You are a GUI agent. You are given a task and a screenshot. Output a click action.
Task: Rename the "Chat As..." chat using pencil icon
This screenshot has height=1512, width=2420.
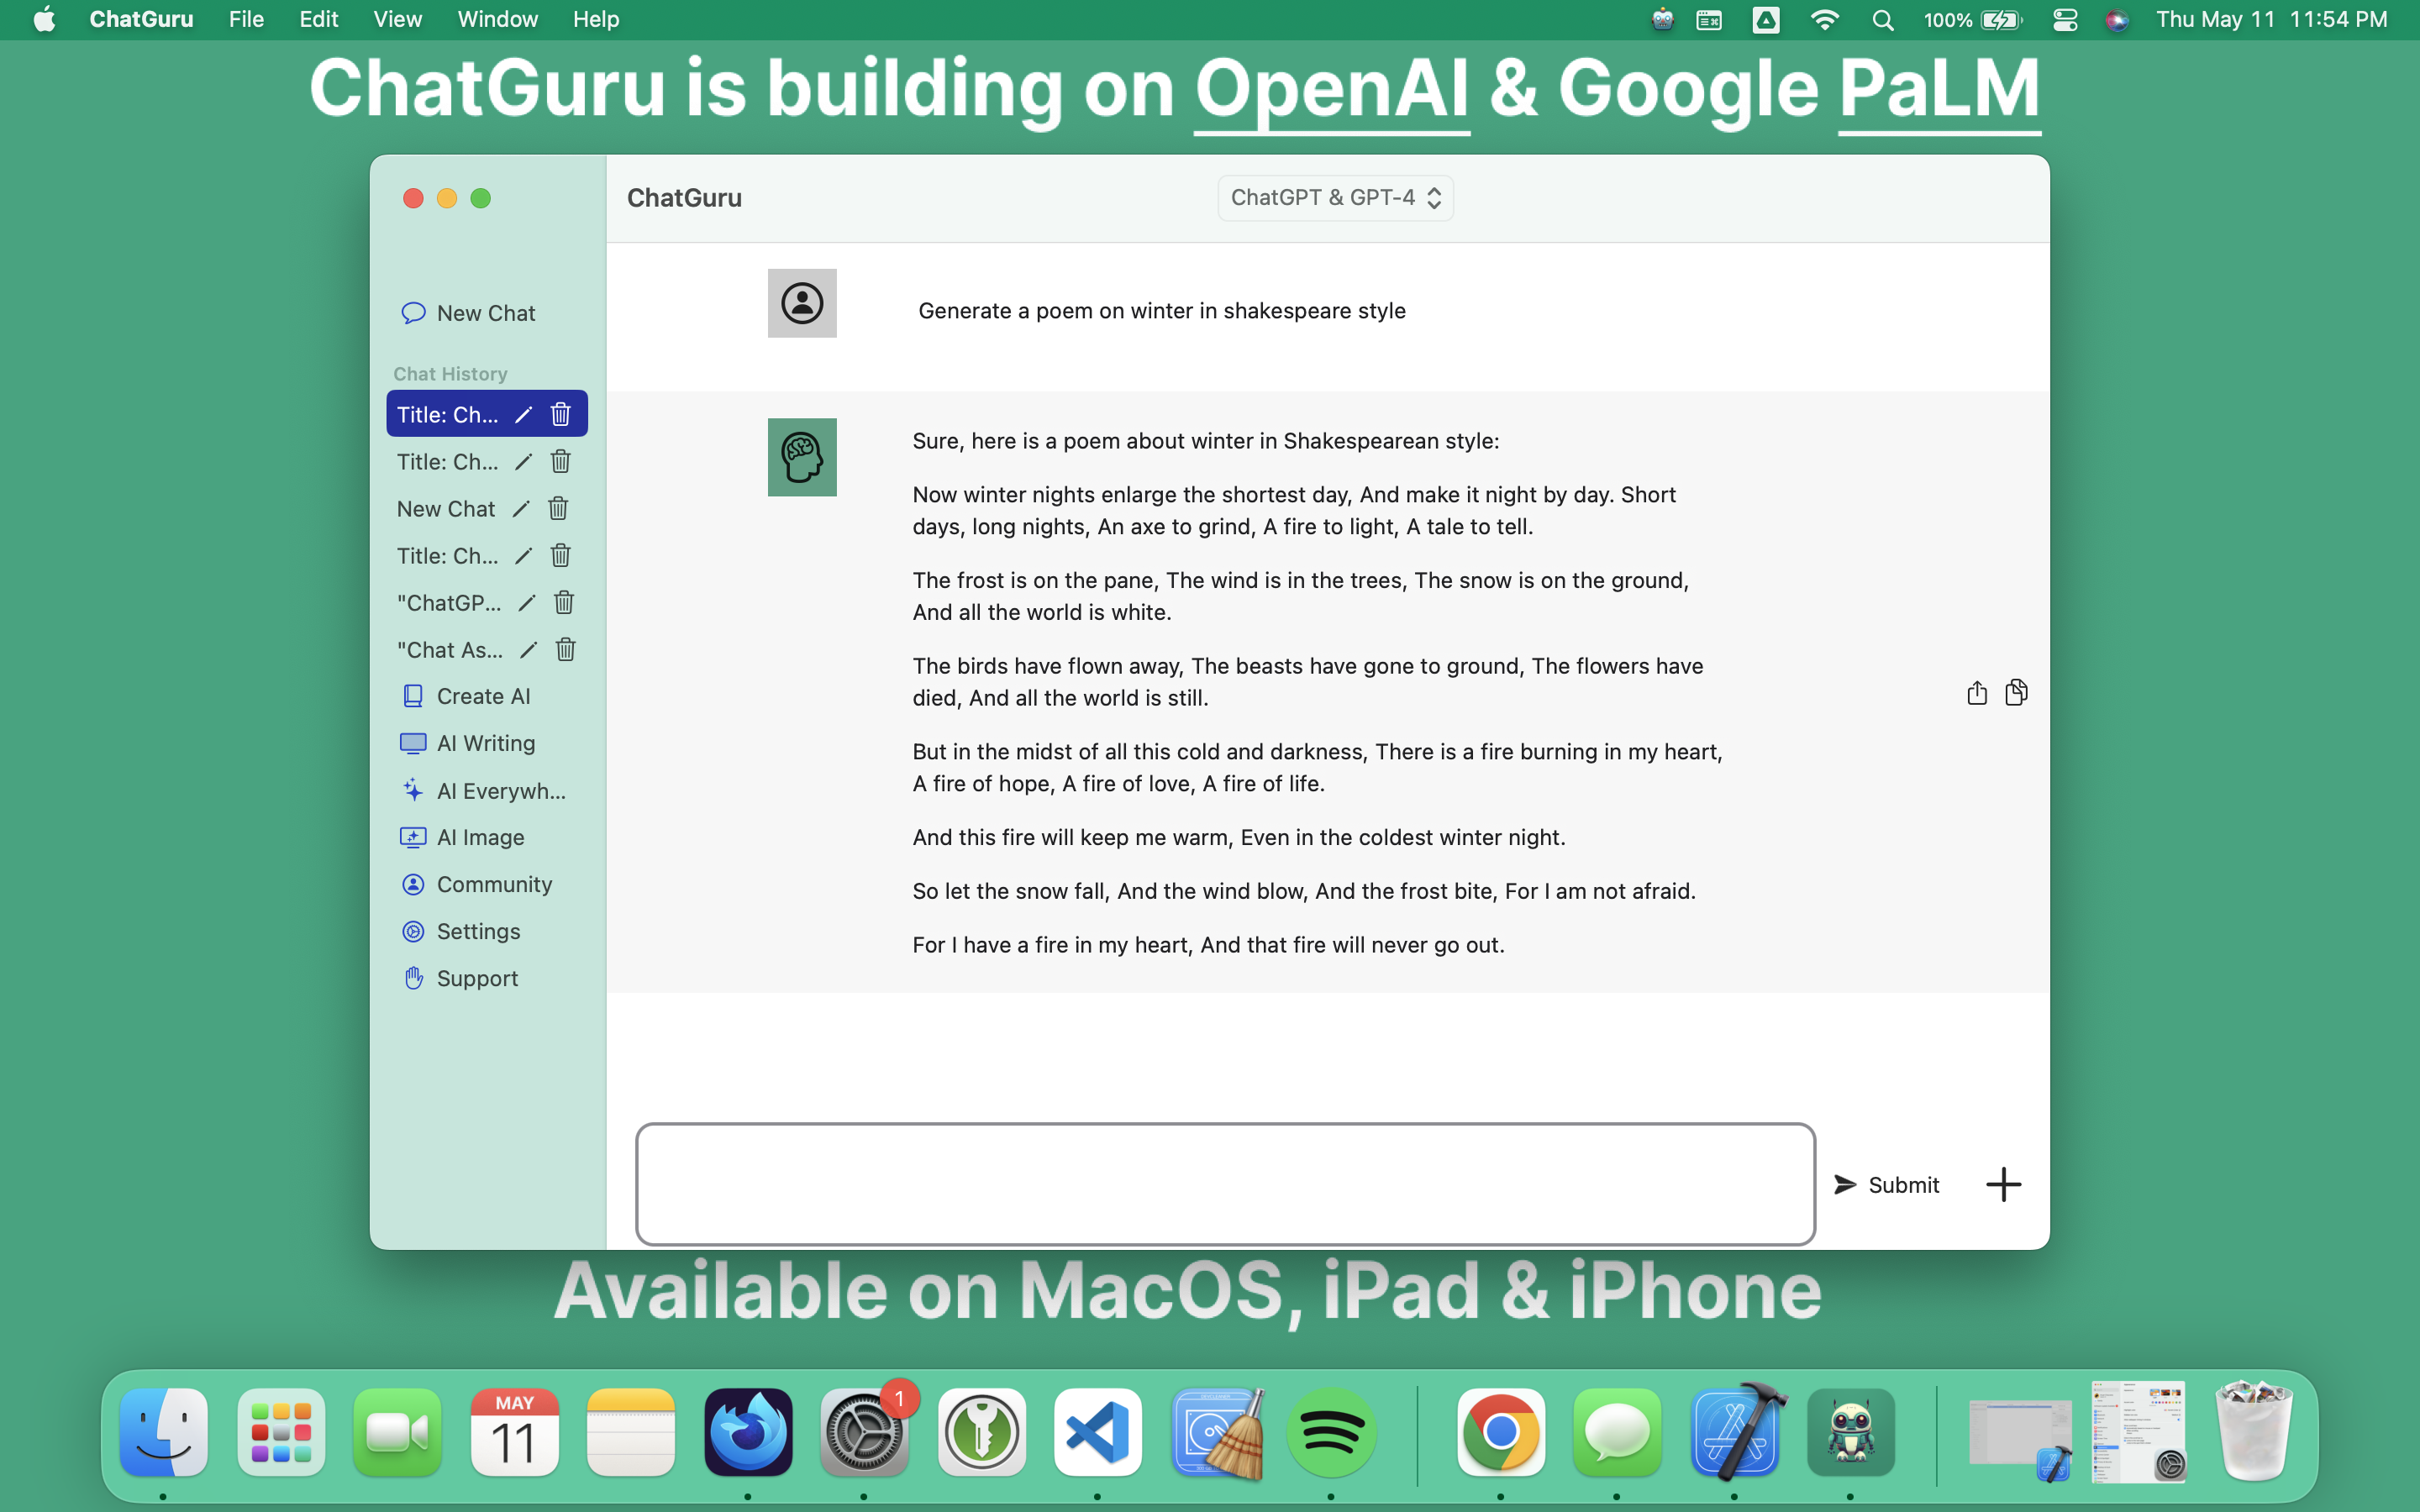(x=528, y=650)
